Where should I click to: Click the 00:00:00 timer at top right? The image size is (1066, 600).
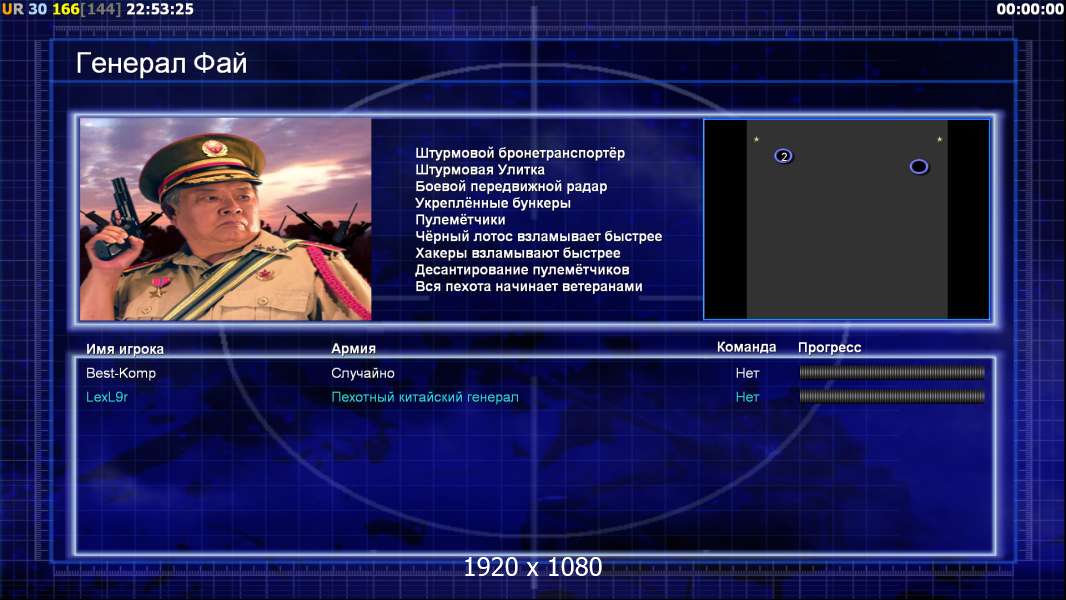click(1030, 9)
